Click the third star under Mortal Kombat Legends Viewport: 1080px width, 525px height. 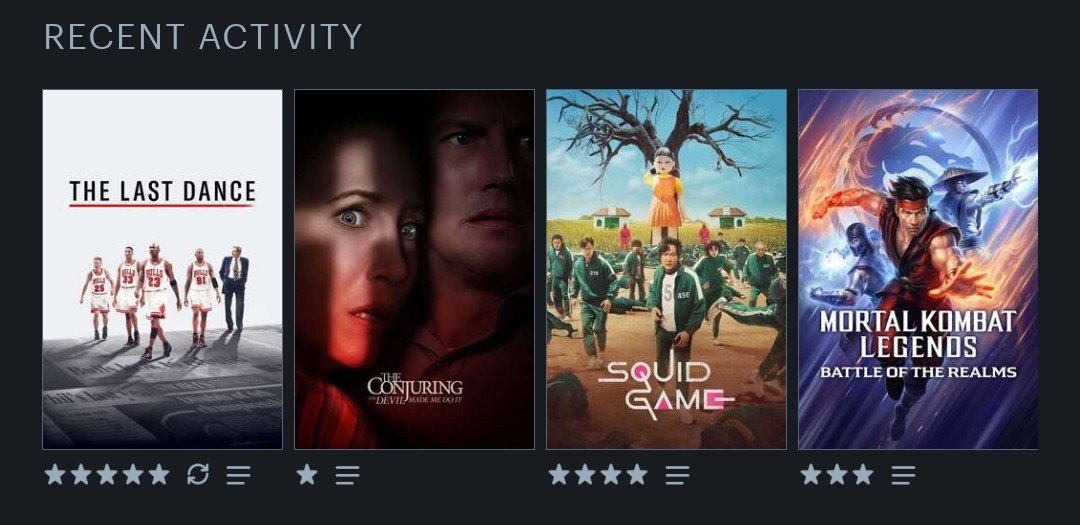click(x=863, y=474)
